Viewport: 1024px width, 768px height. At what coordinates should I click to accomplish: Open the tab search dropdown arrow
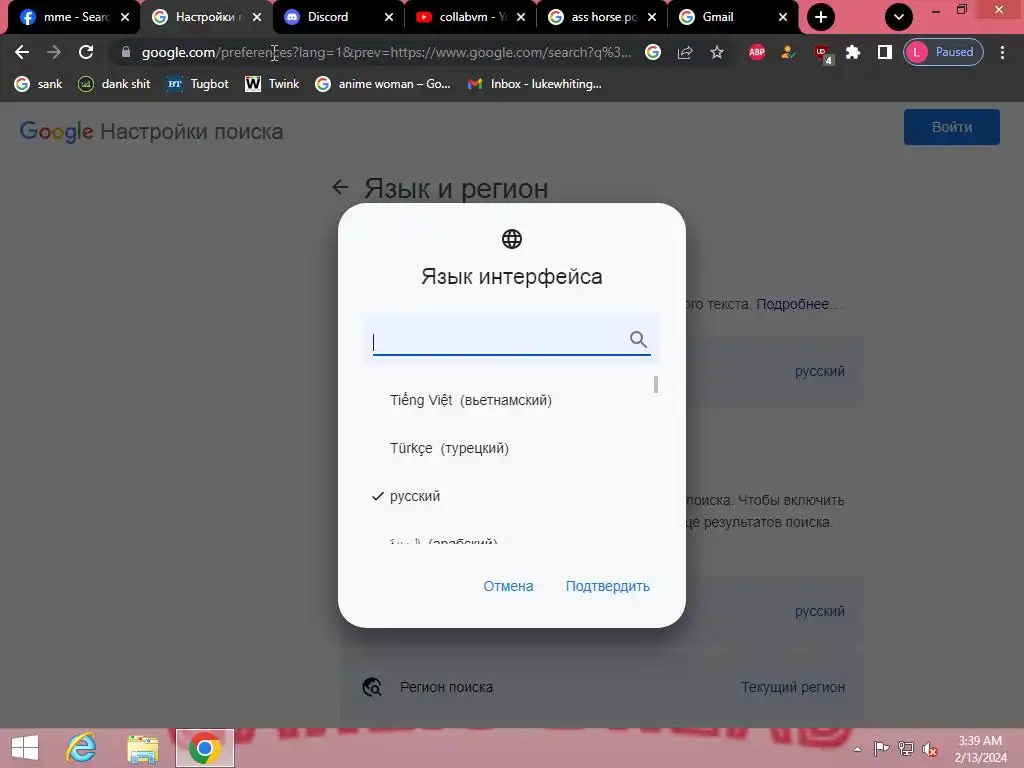click(x=899, y=17)
